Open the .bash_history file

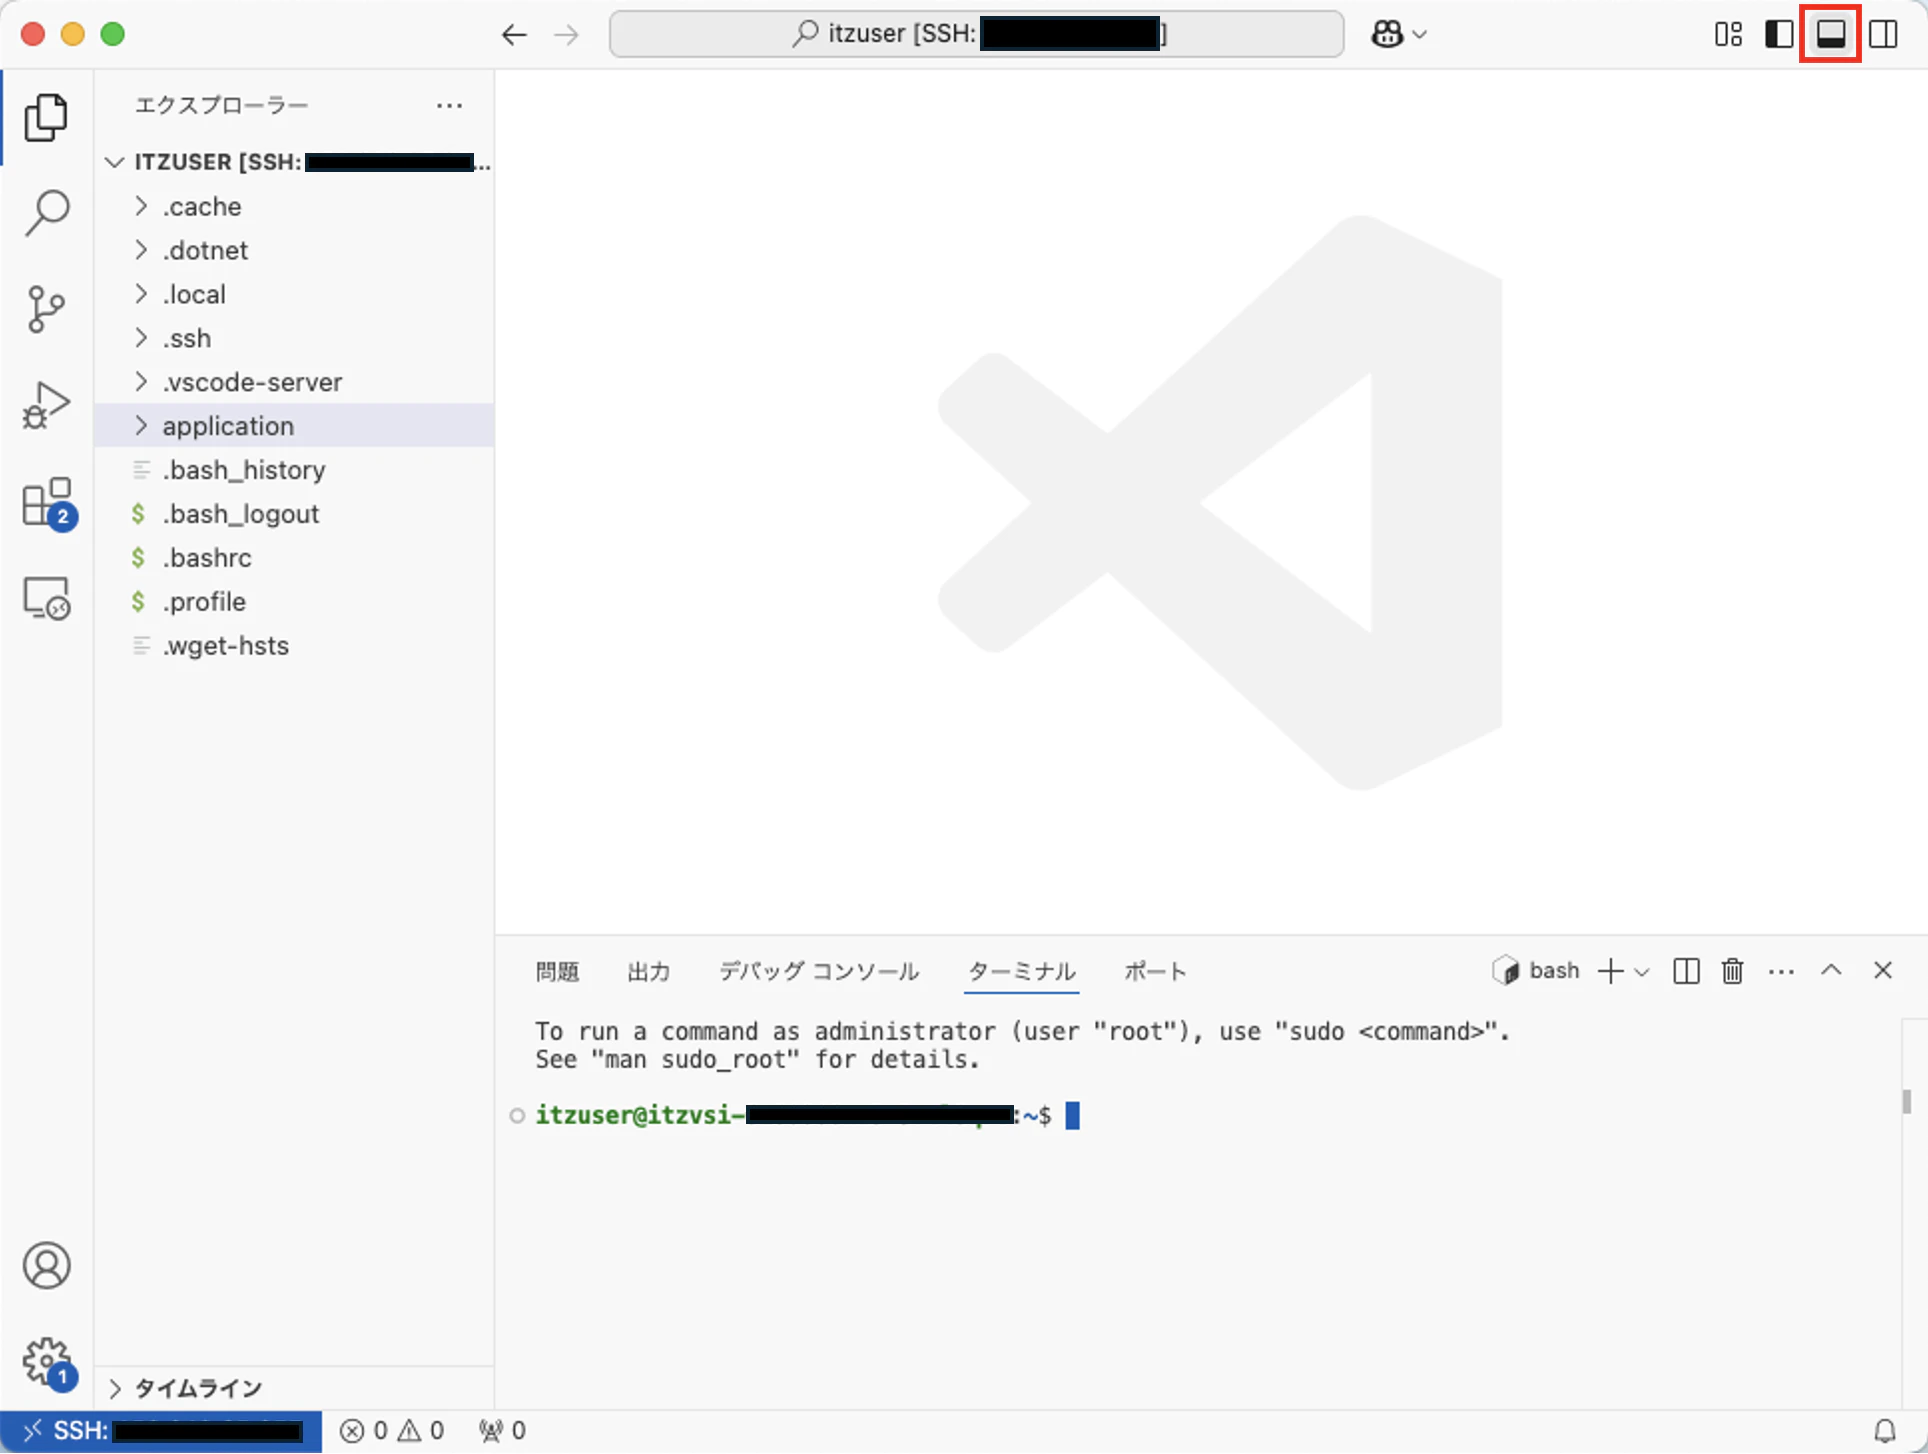point(294,470)
